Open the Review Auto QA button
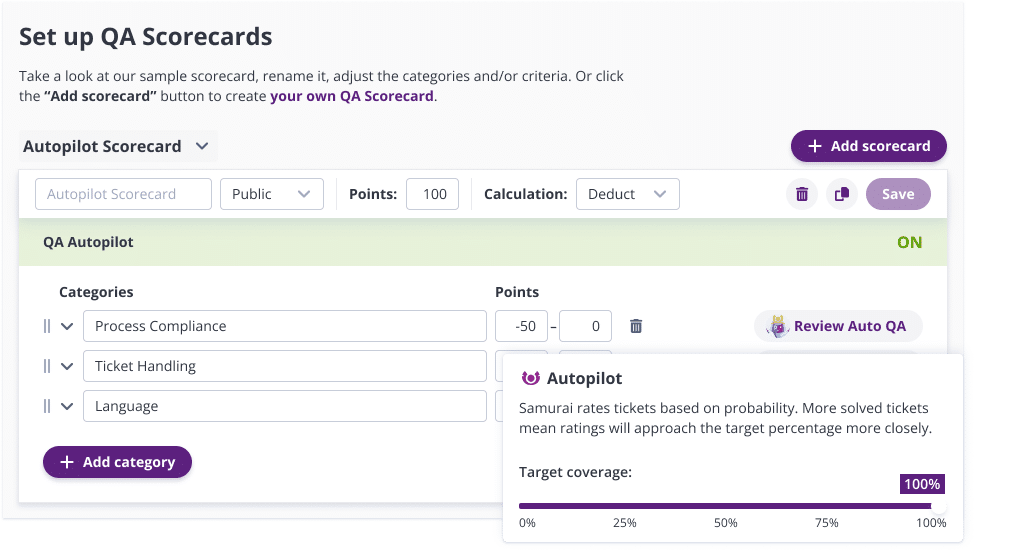Screen dimensions: 1024x550 pyautogui.click(x=837, y=326)
